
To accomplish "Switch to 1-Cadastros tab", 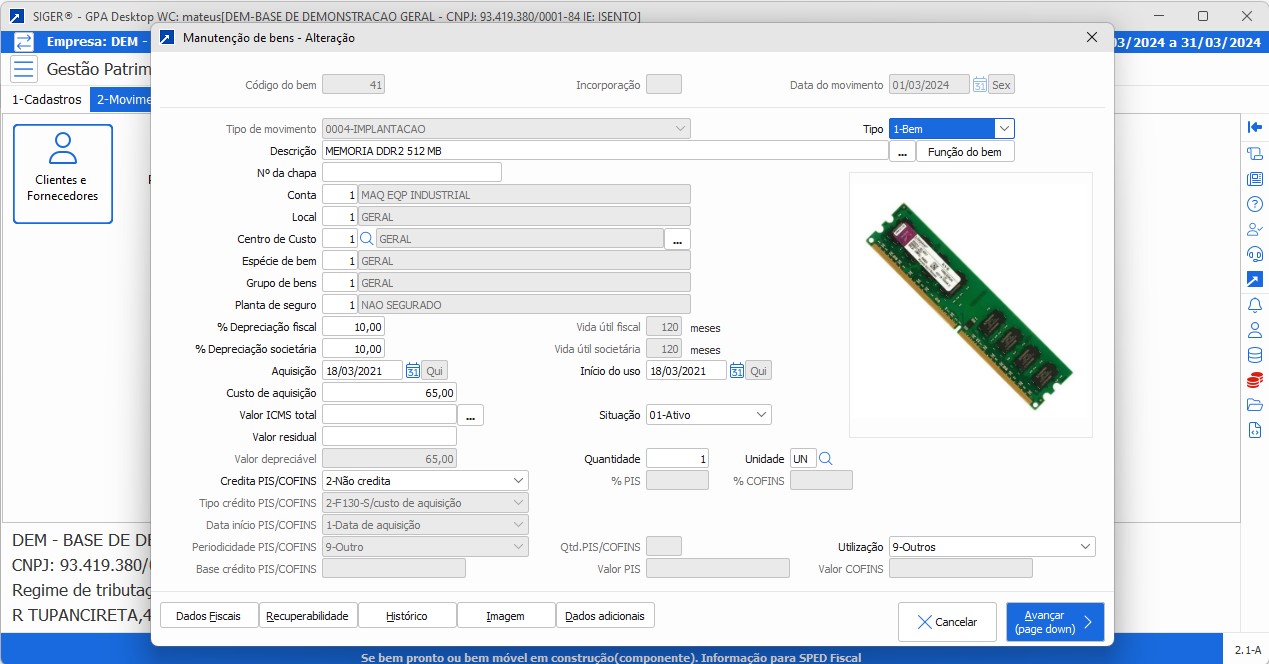I will 46,100.
